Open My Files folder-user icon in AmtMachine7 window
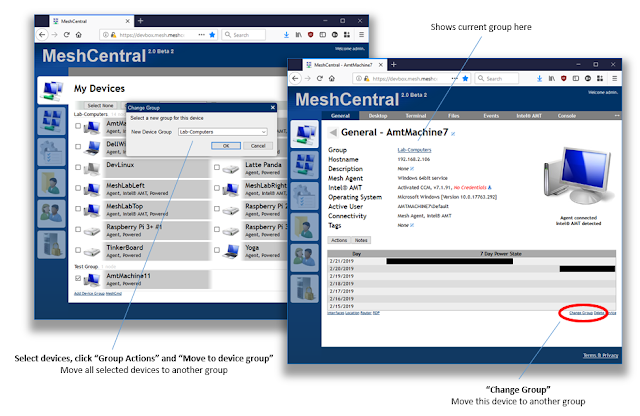 [x=304, y=227]
